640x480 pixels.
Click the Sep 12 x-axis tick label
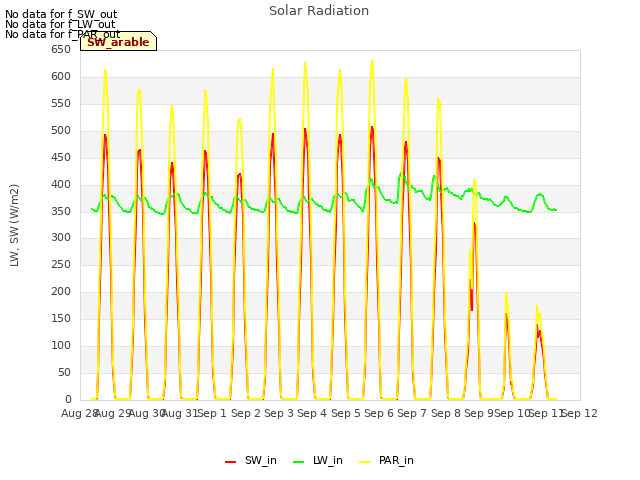[579, 413]
